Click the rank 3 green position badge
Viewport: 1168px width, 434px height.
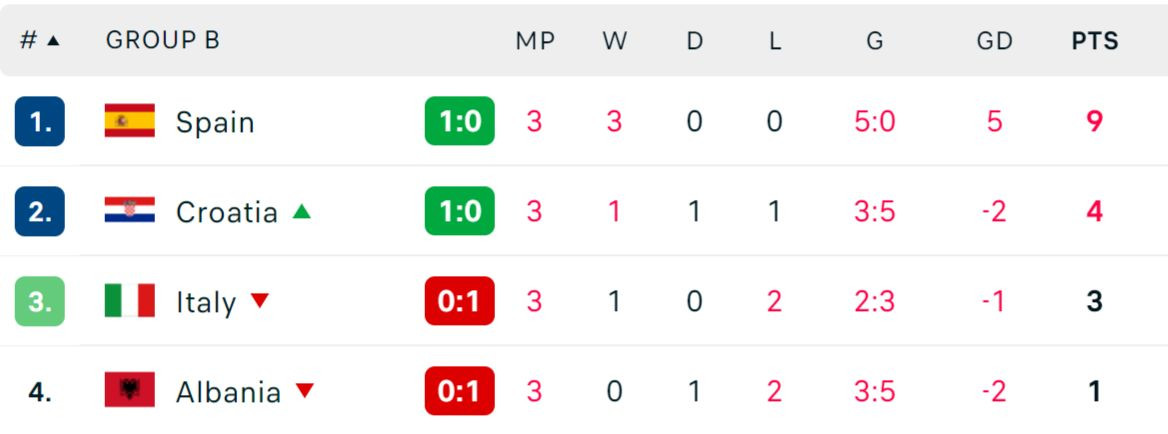[40, 301]
